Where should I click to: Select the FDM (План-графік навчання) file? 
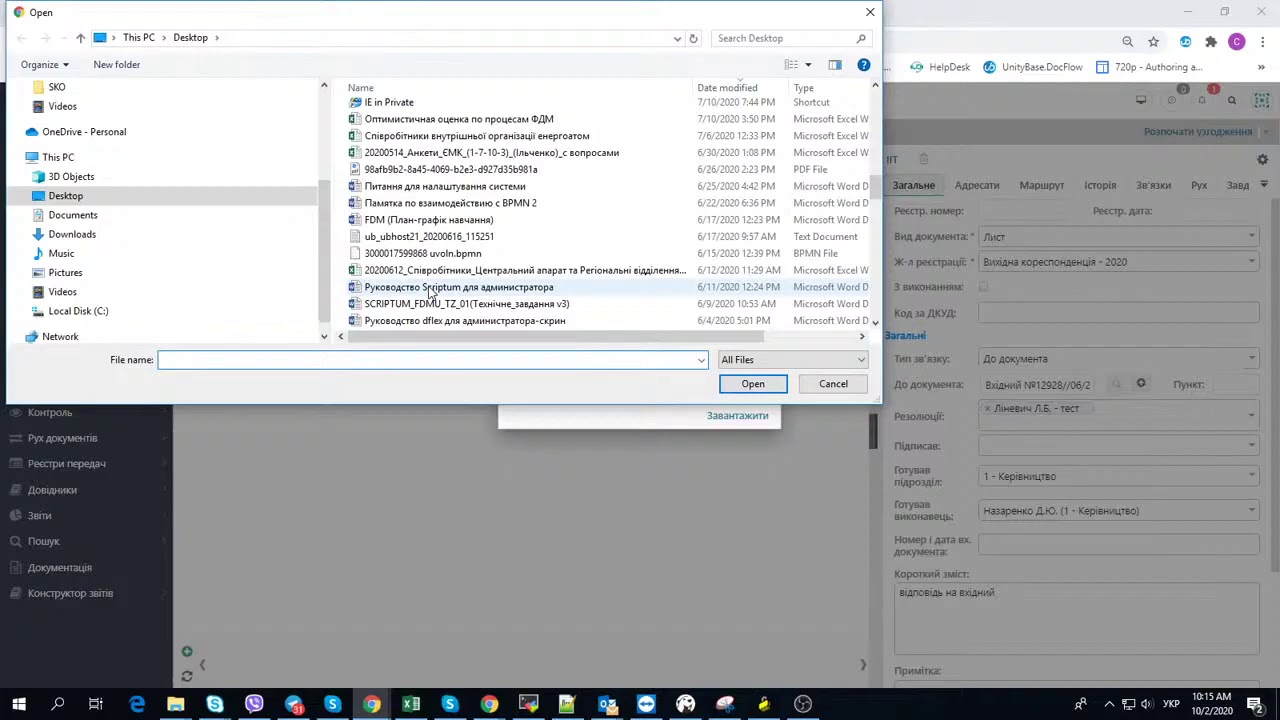(x=429, y=220)
